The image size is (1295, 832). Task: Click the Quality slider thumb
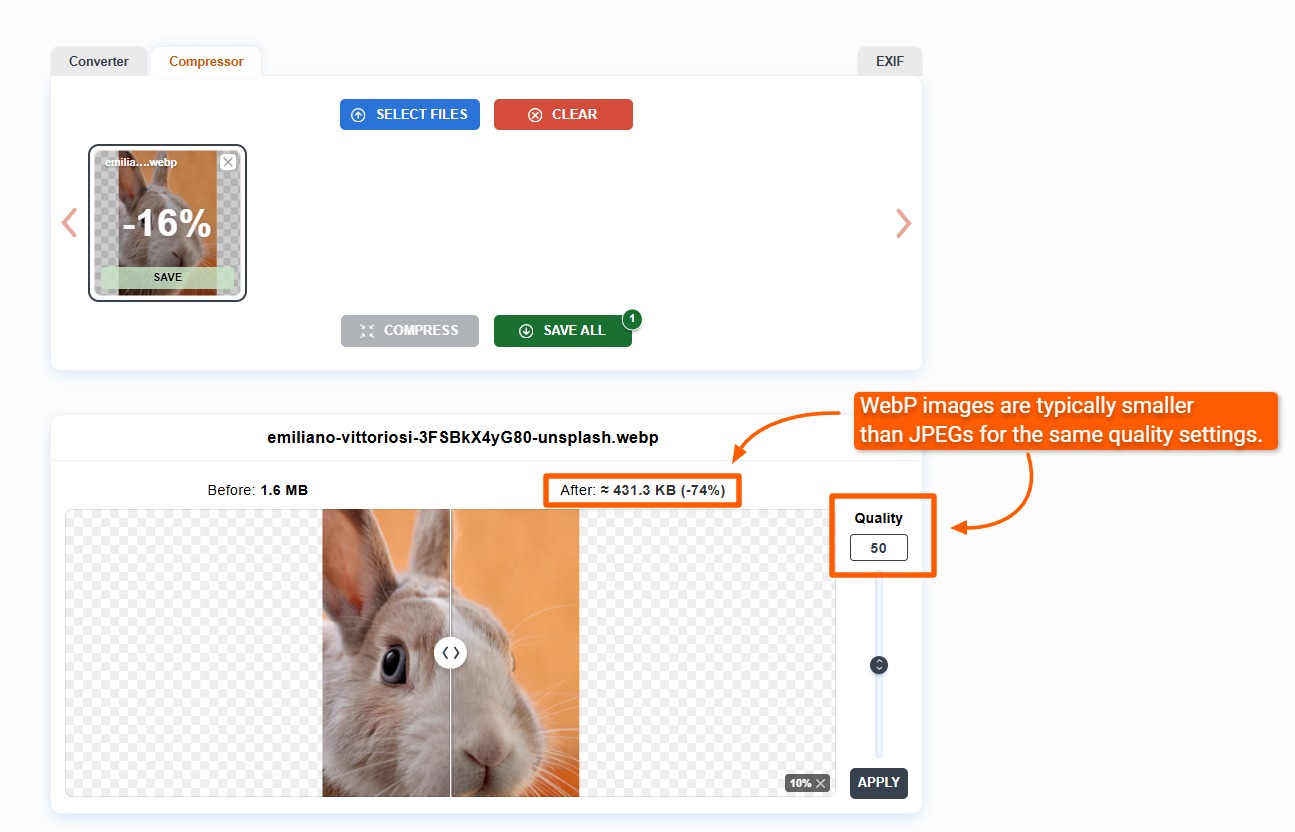pos(878,664)
